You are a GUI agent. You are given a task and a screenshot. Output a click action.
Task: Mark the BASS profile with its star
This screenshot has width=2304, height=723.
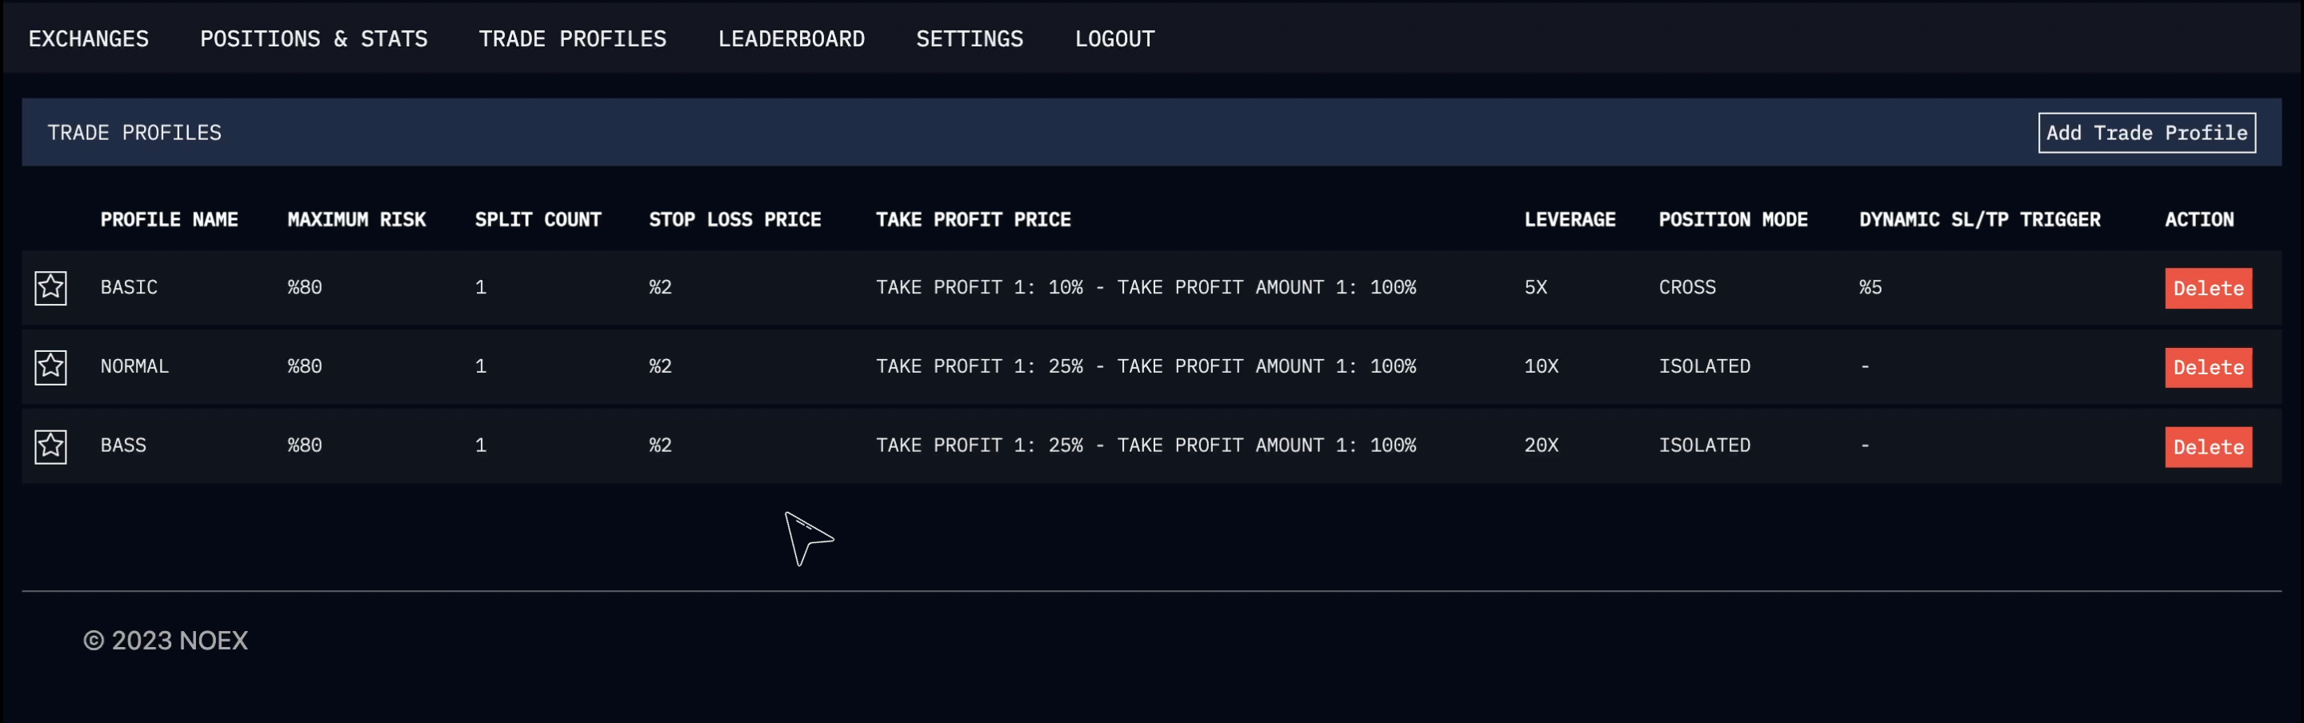(x=51, y=446)
